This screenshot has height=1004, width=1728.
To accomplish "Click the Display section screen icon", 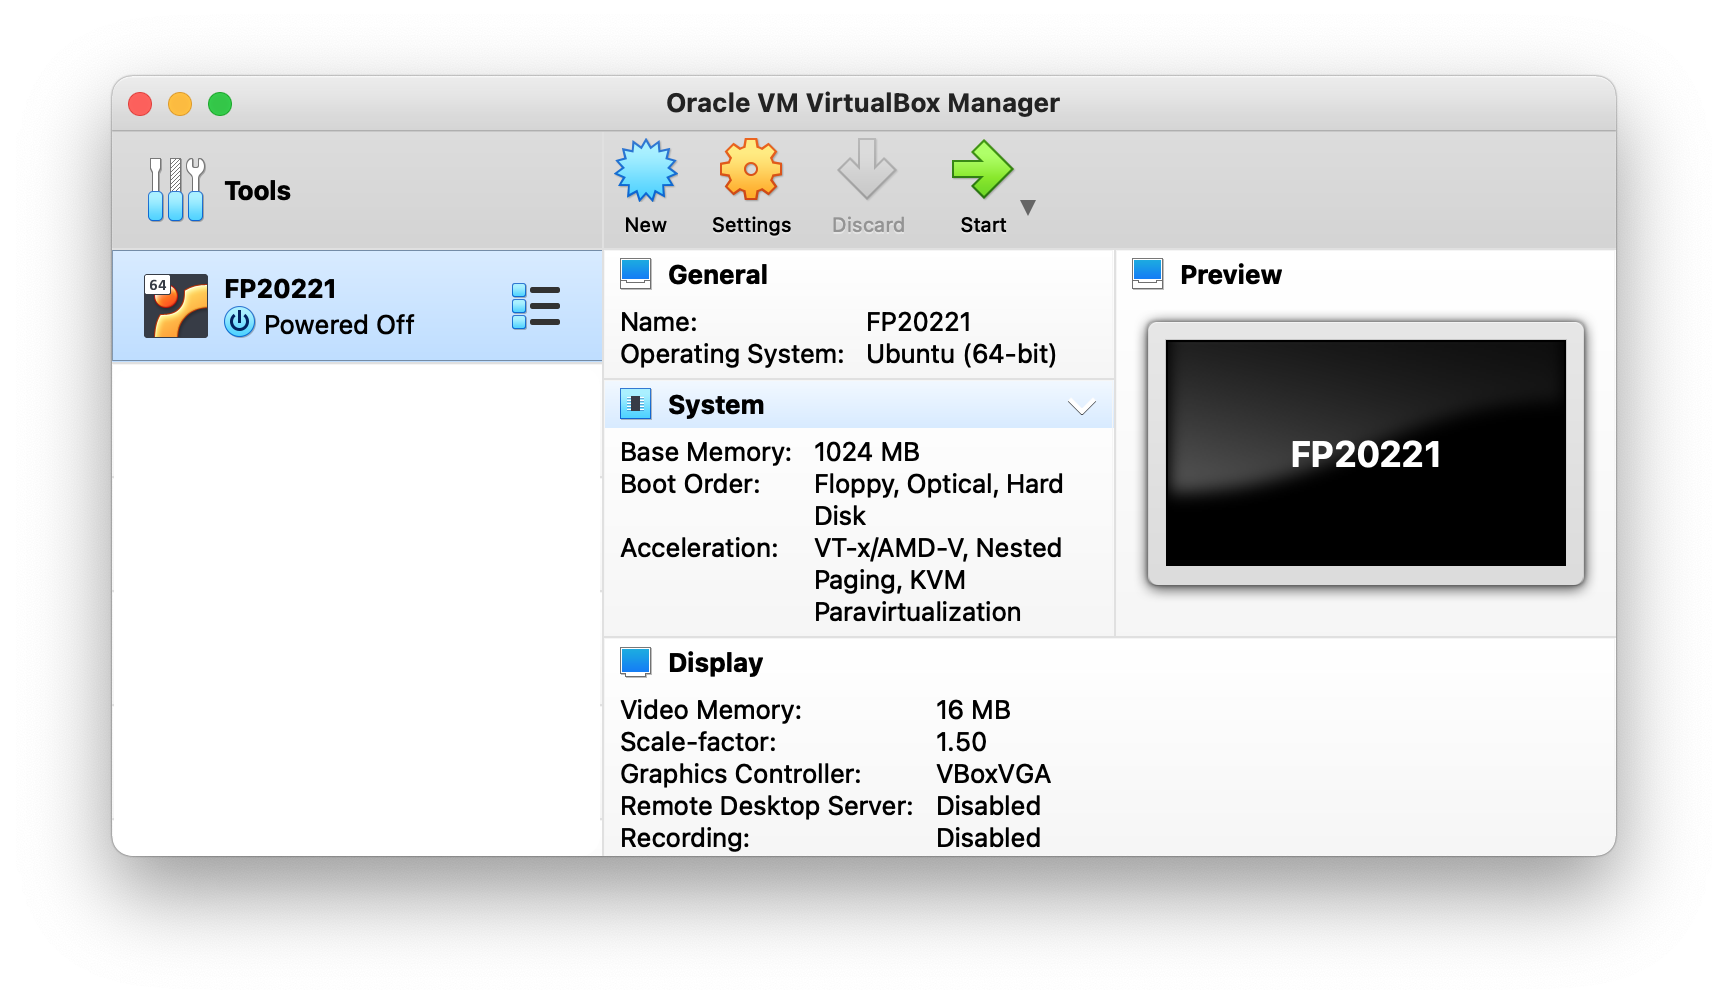I will point(636,662).
